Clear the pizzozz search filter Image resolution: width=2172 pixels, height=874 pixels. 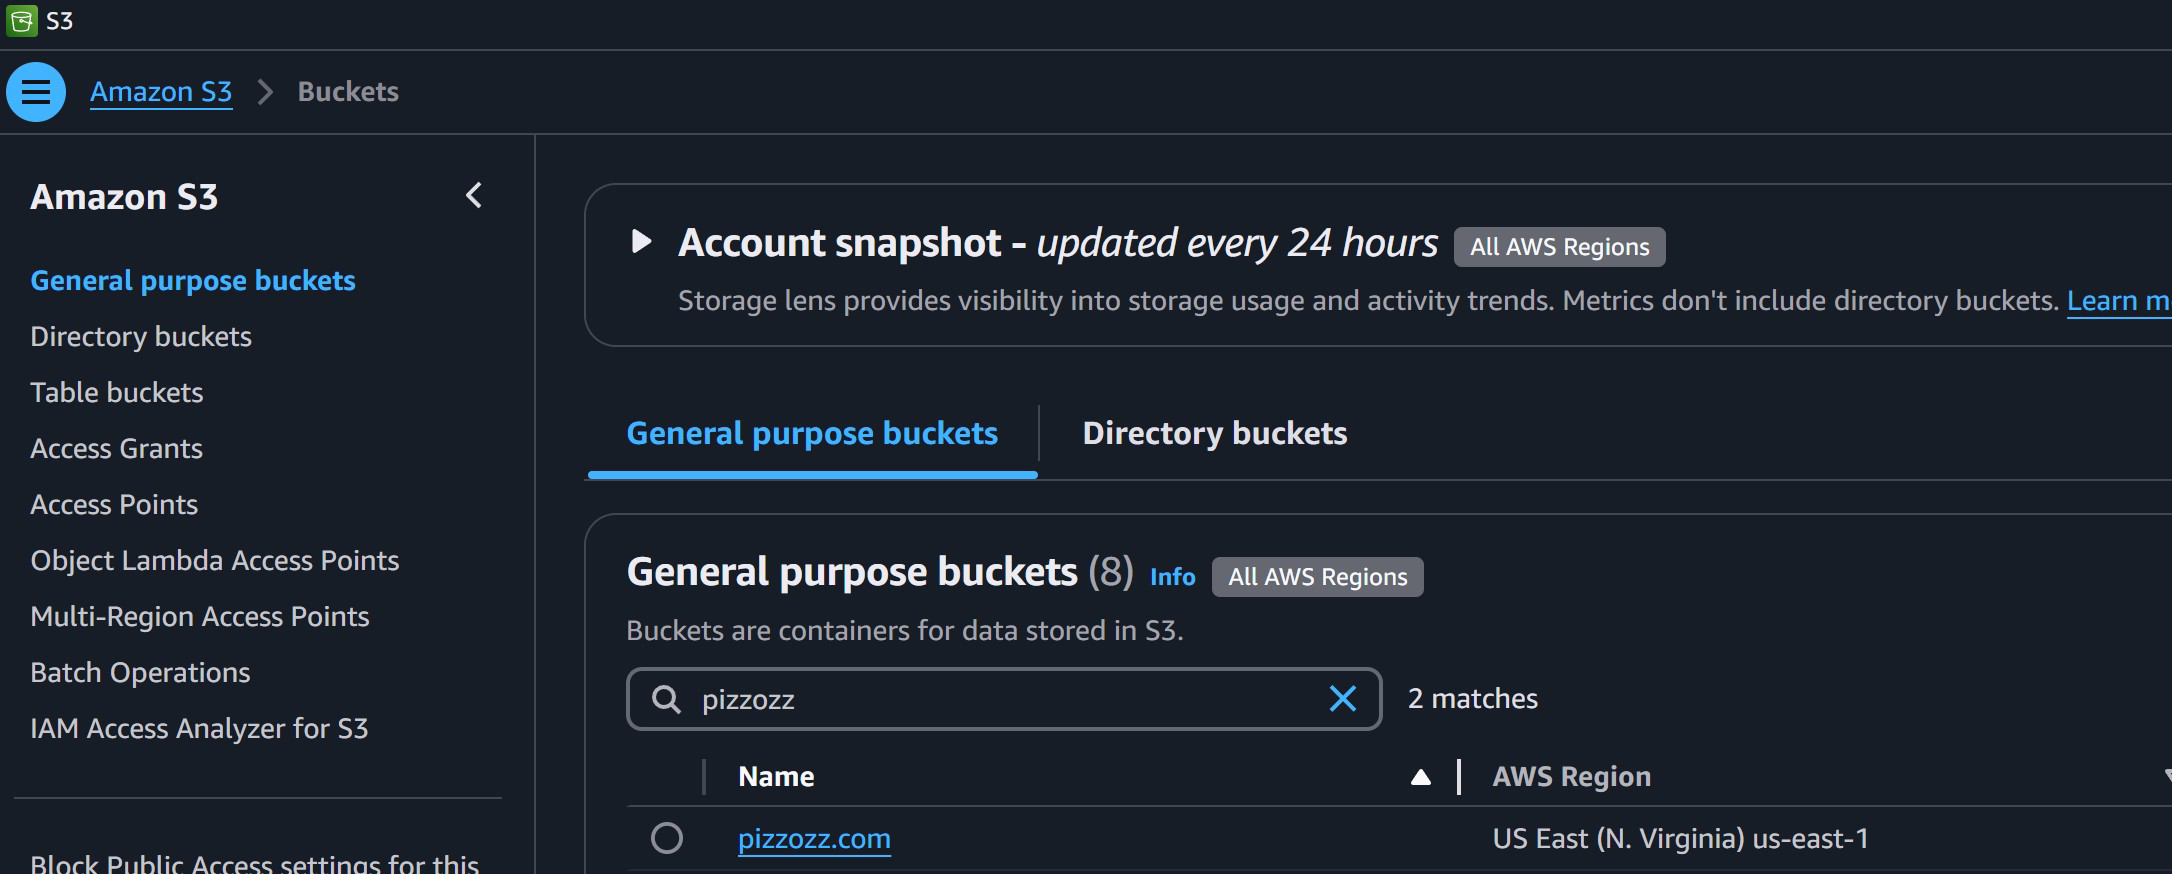(1342, 699)
